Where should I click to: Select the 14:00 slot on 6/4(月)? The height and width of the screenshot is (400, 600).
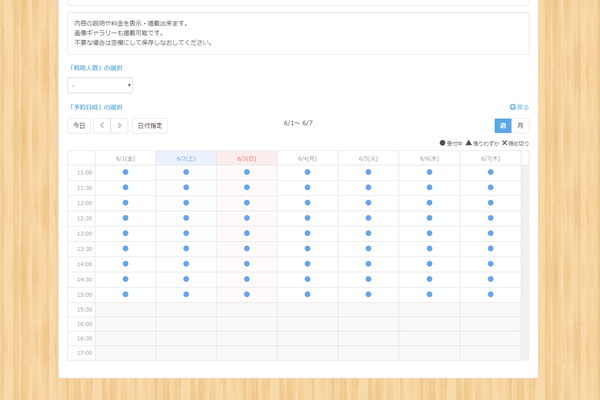click(x=308, y=264)
